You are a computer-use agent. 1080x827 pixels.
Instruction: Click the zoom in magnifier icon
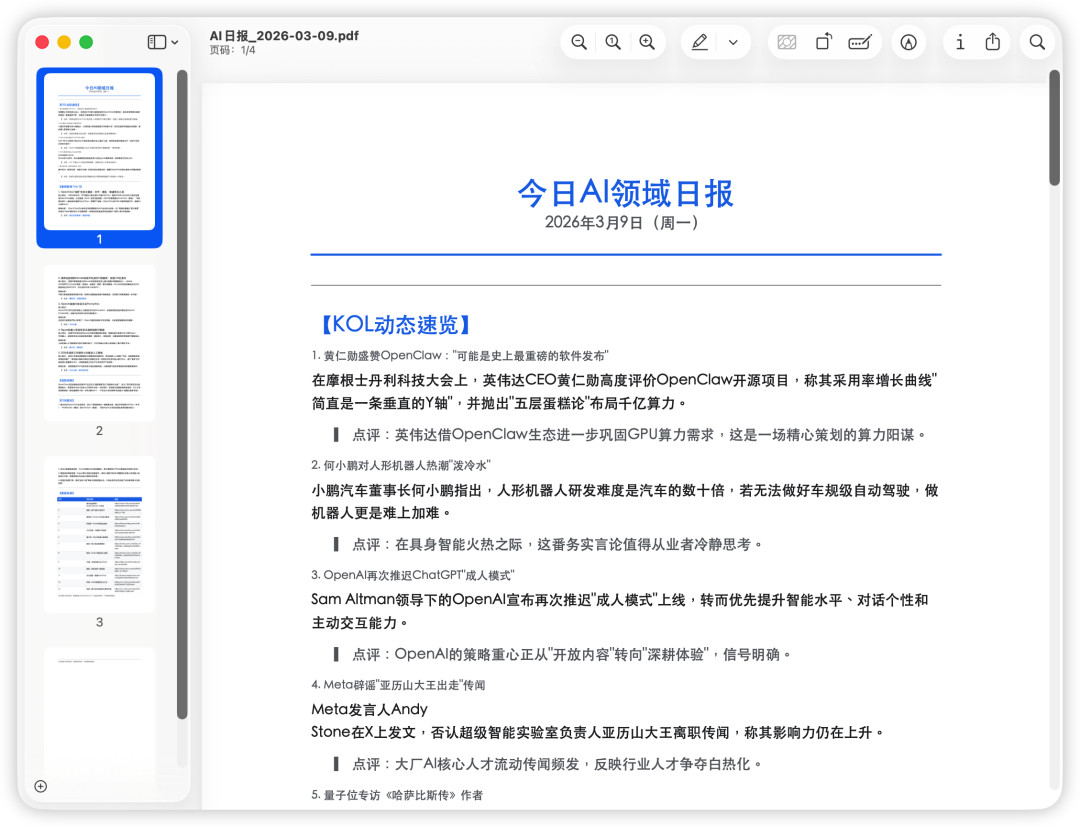pos(647,42)
